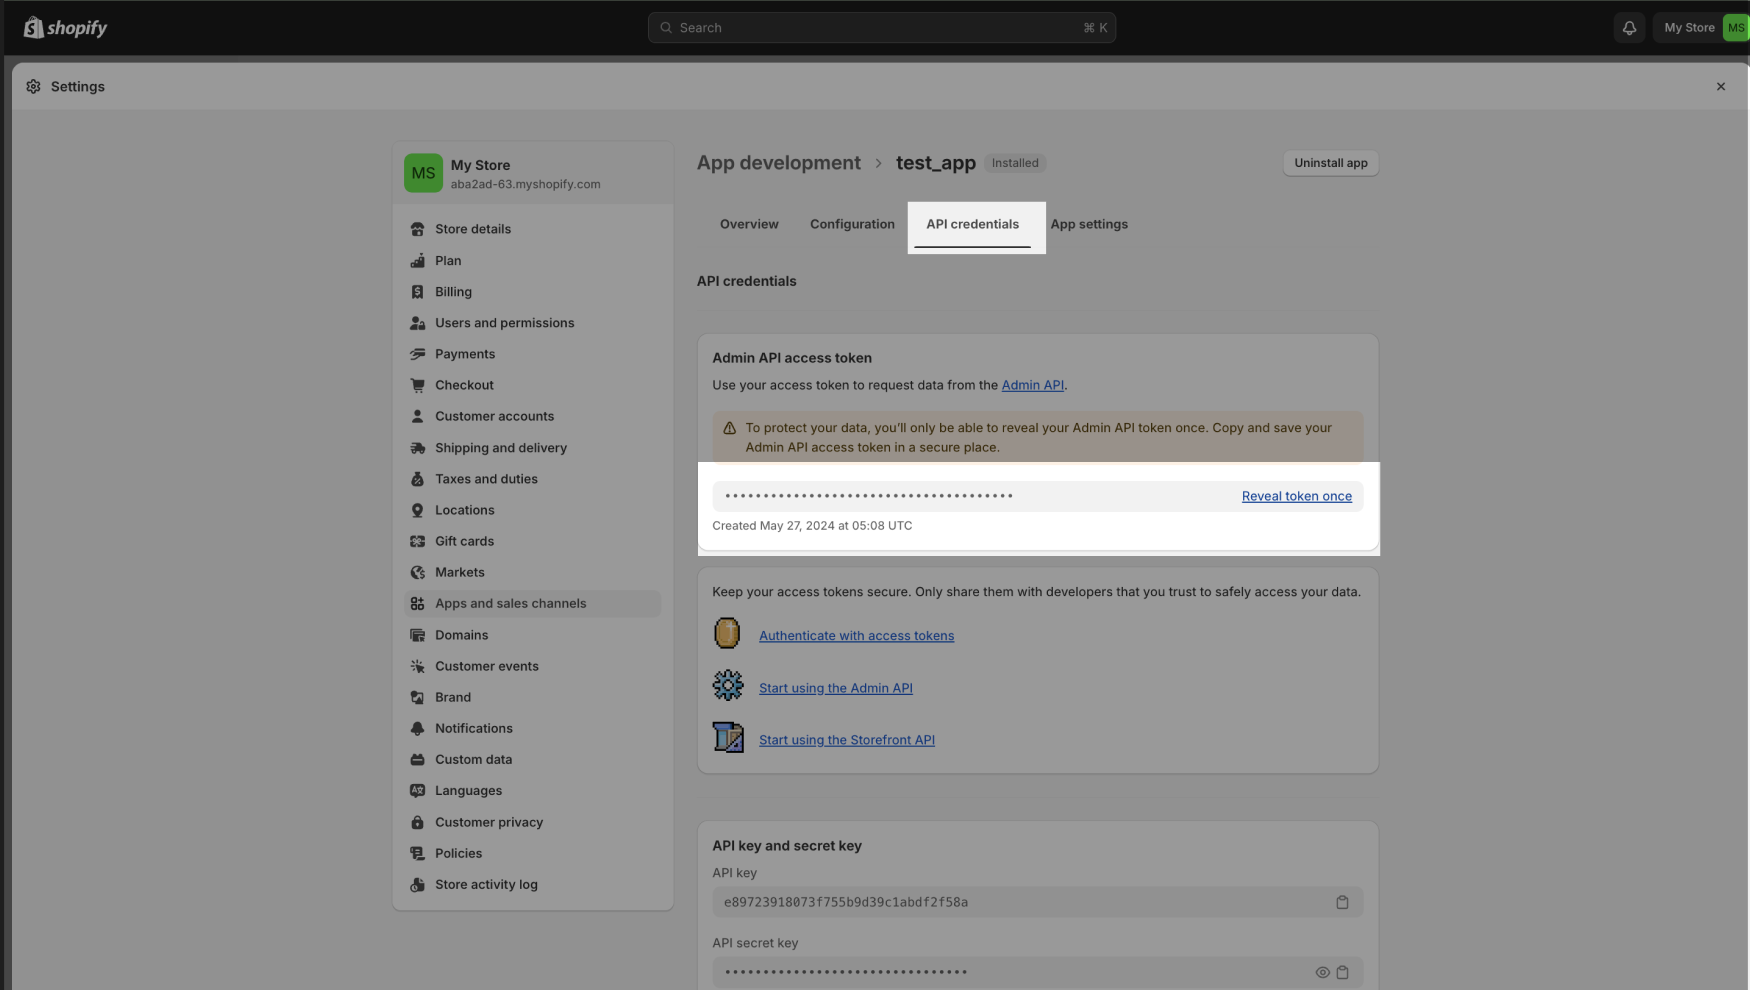Open the My Store account menu

click(x=1701, y=28)
